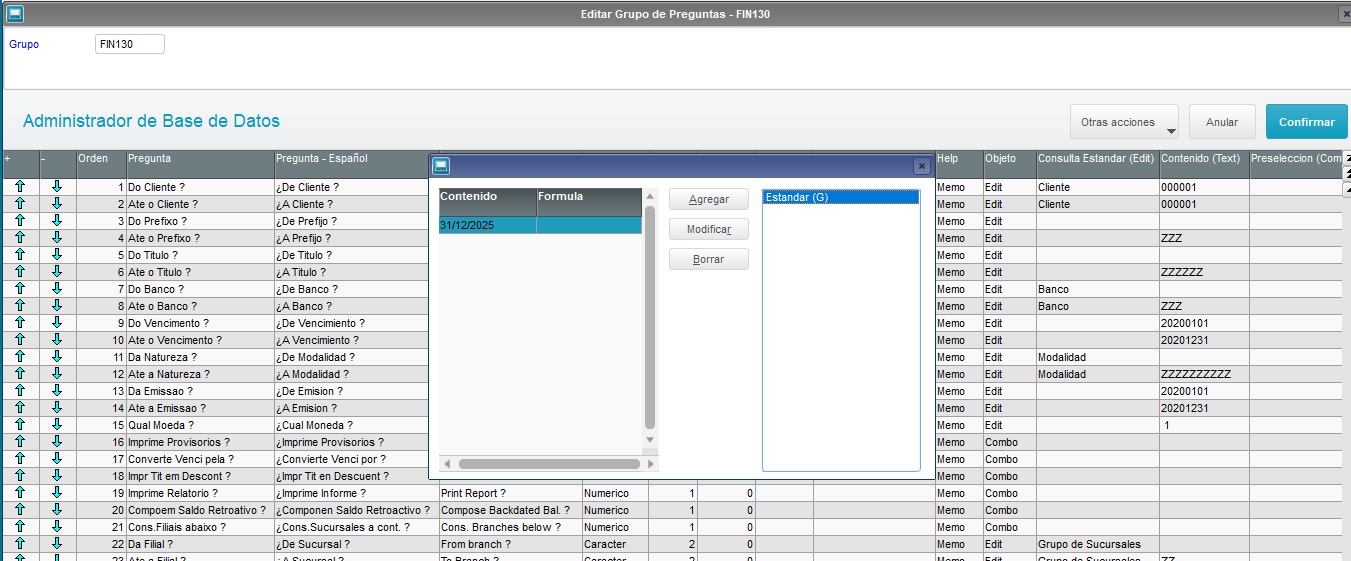This screenshot has width=1351, height=561.
Task: Click 'ZZZZZZZZZZ' content cell
Action: 1204,374
